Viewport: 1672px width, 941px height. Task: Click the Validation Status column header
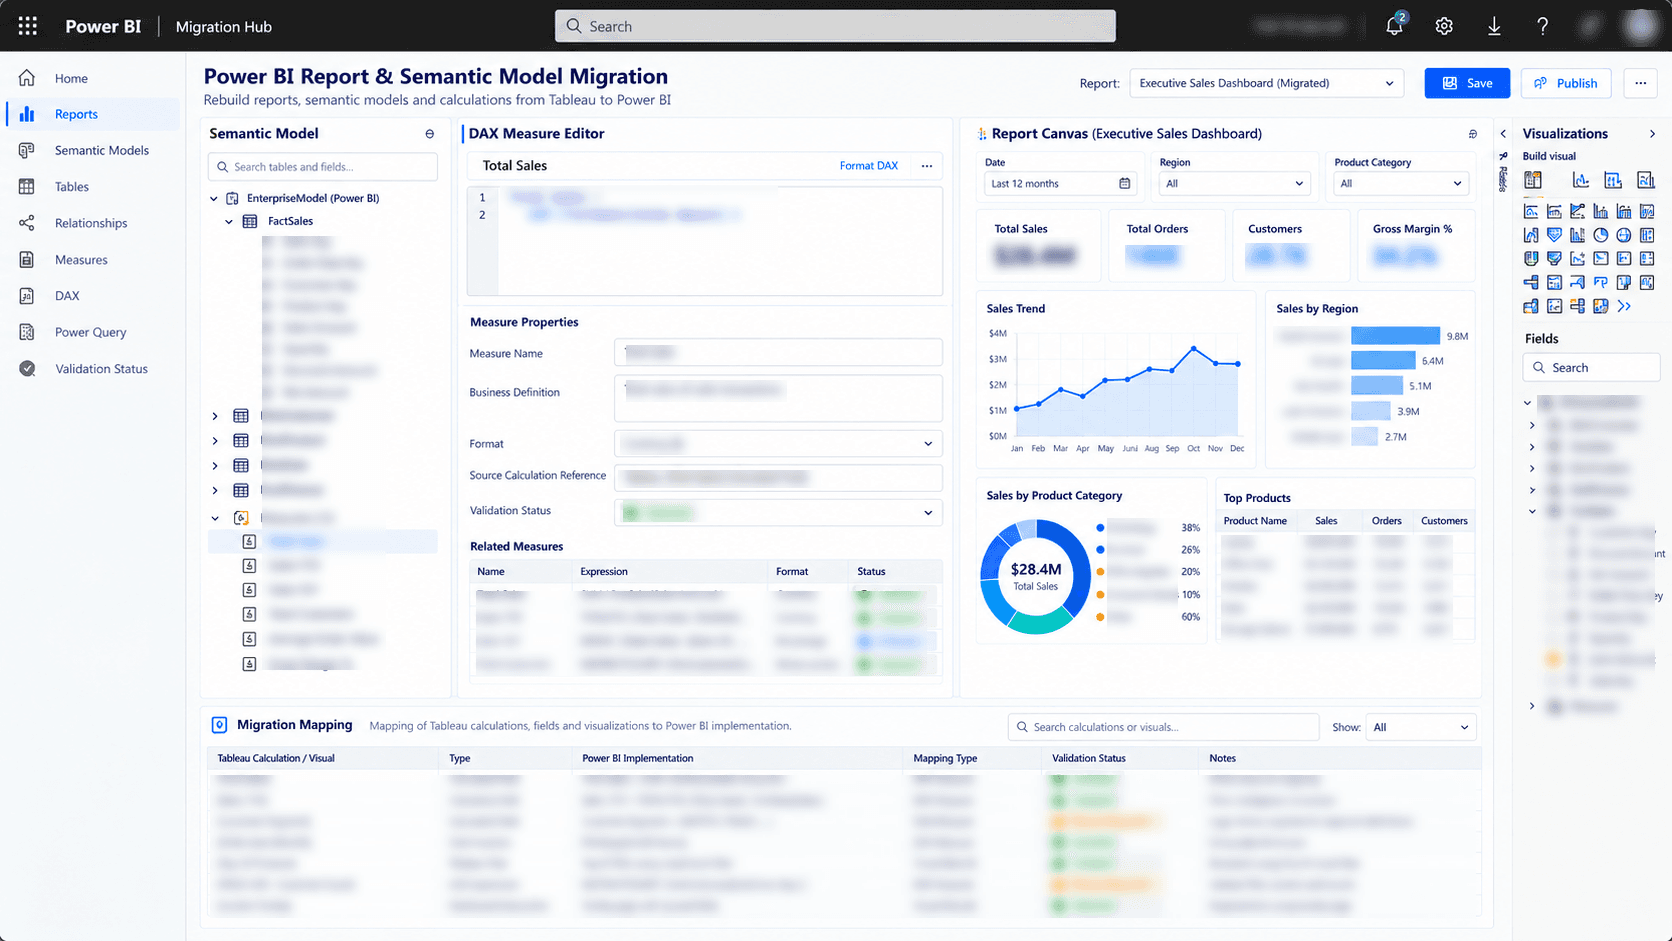(1088, 758)
